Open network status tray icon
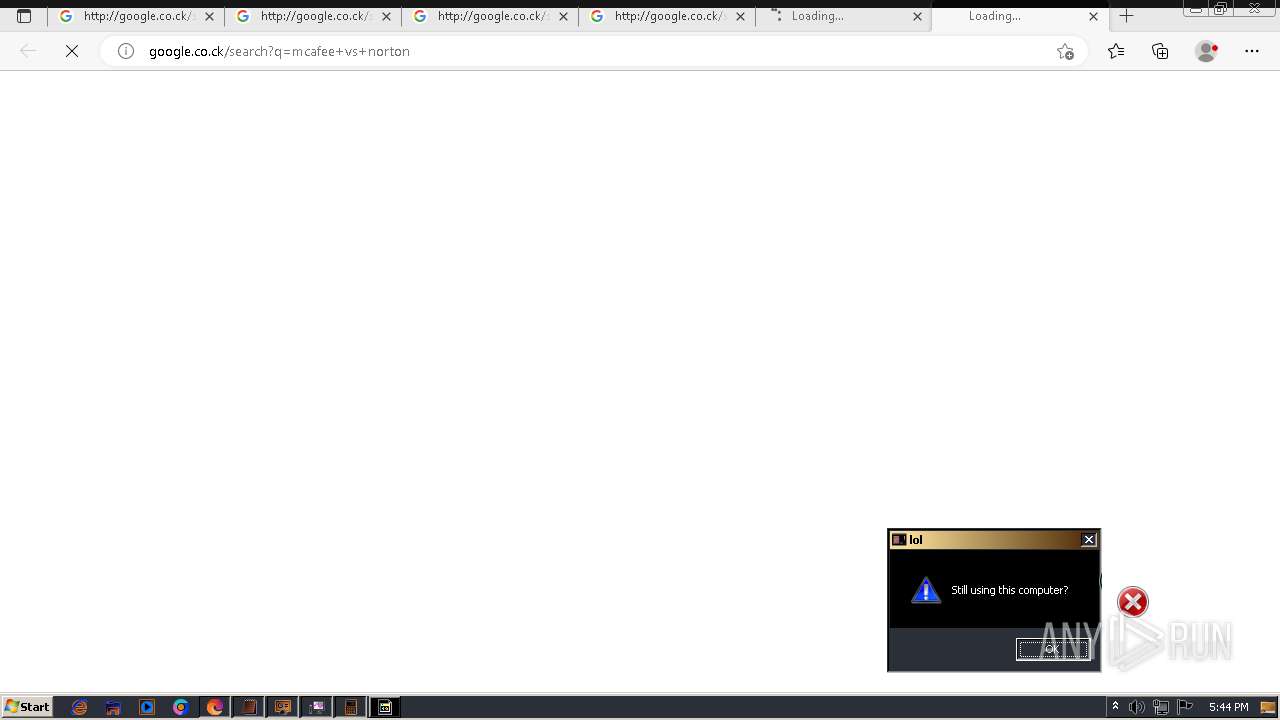This screenshot has height=720, width=1280. (1161, 707)
